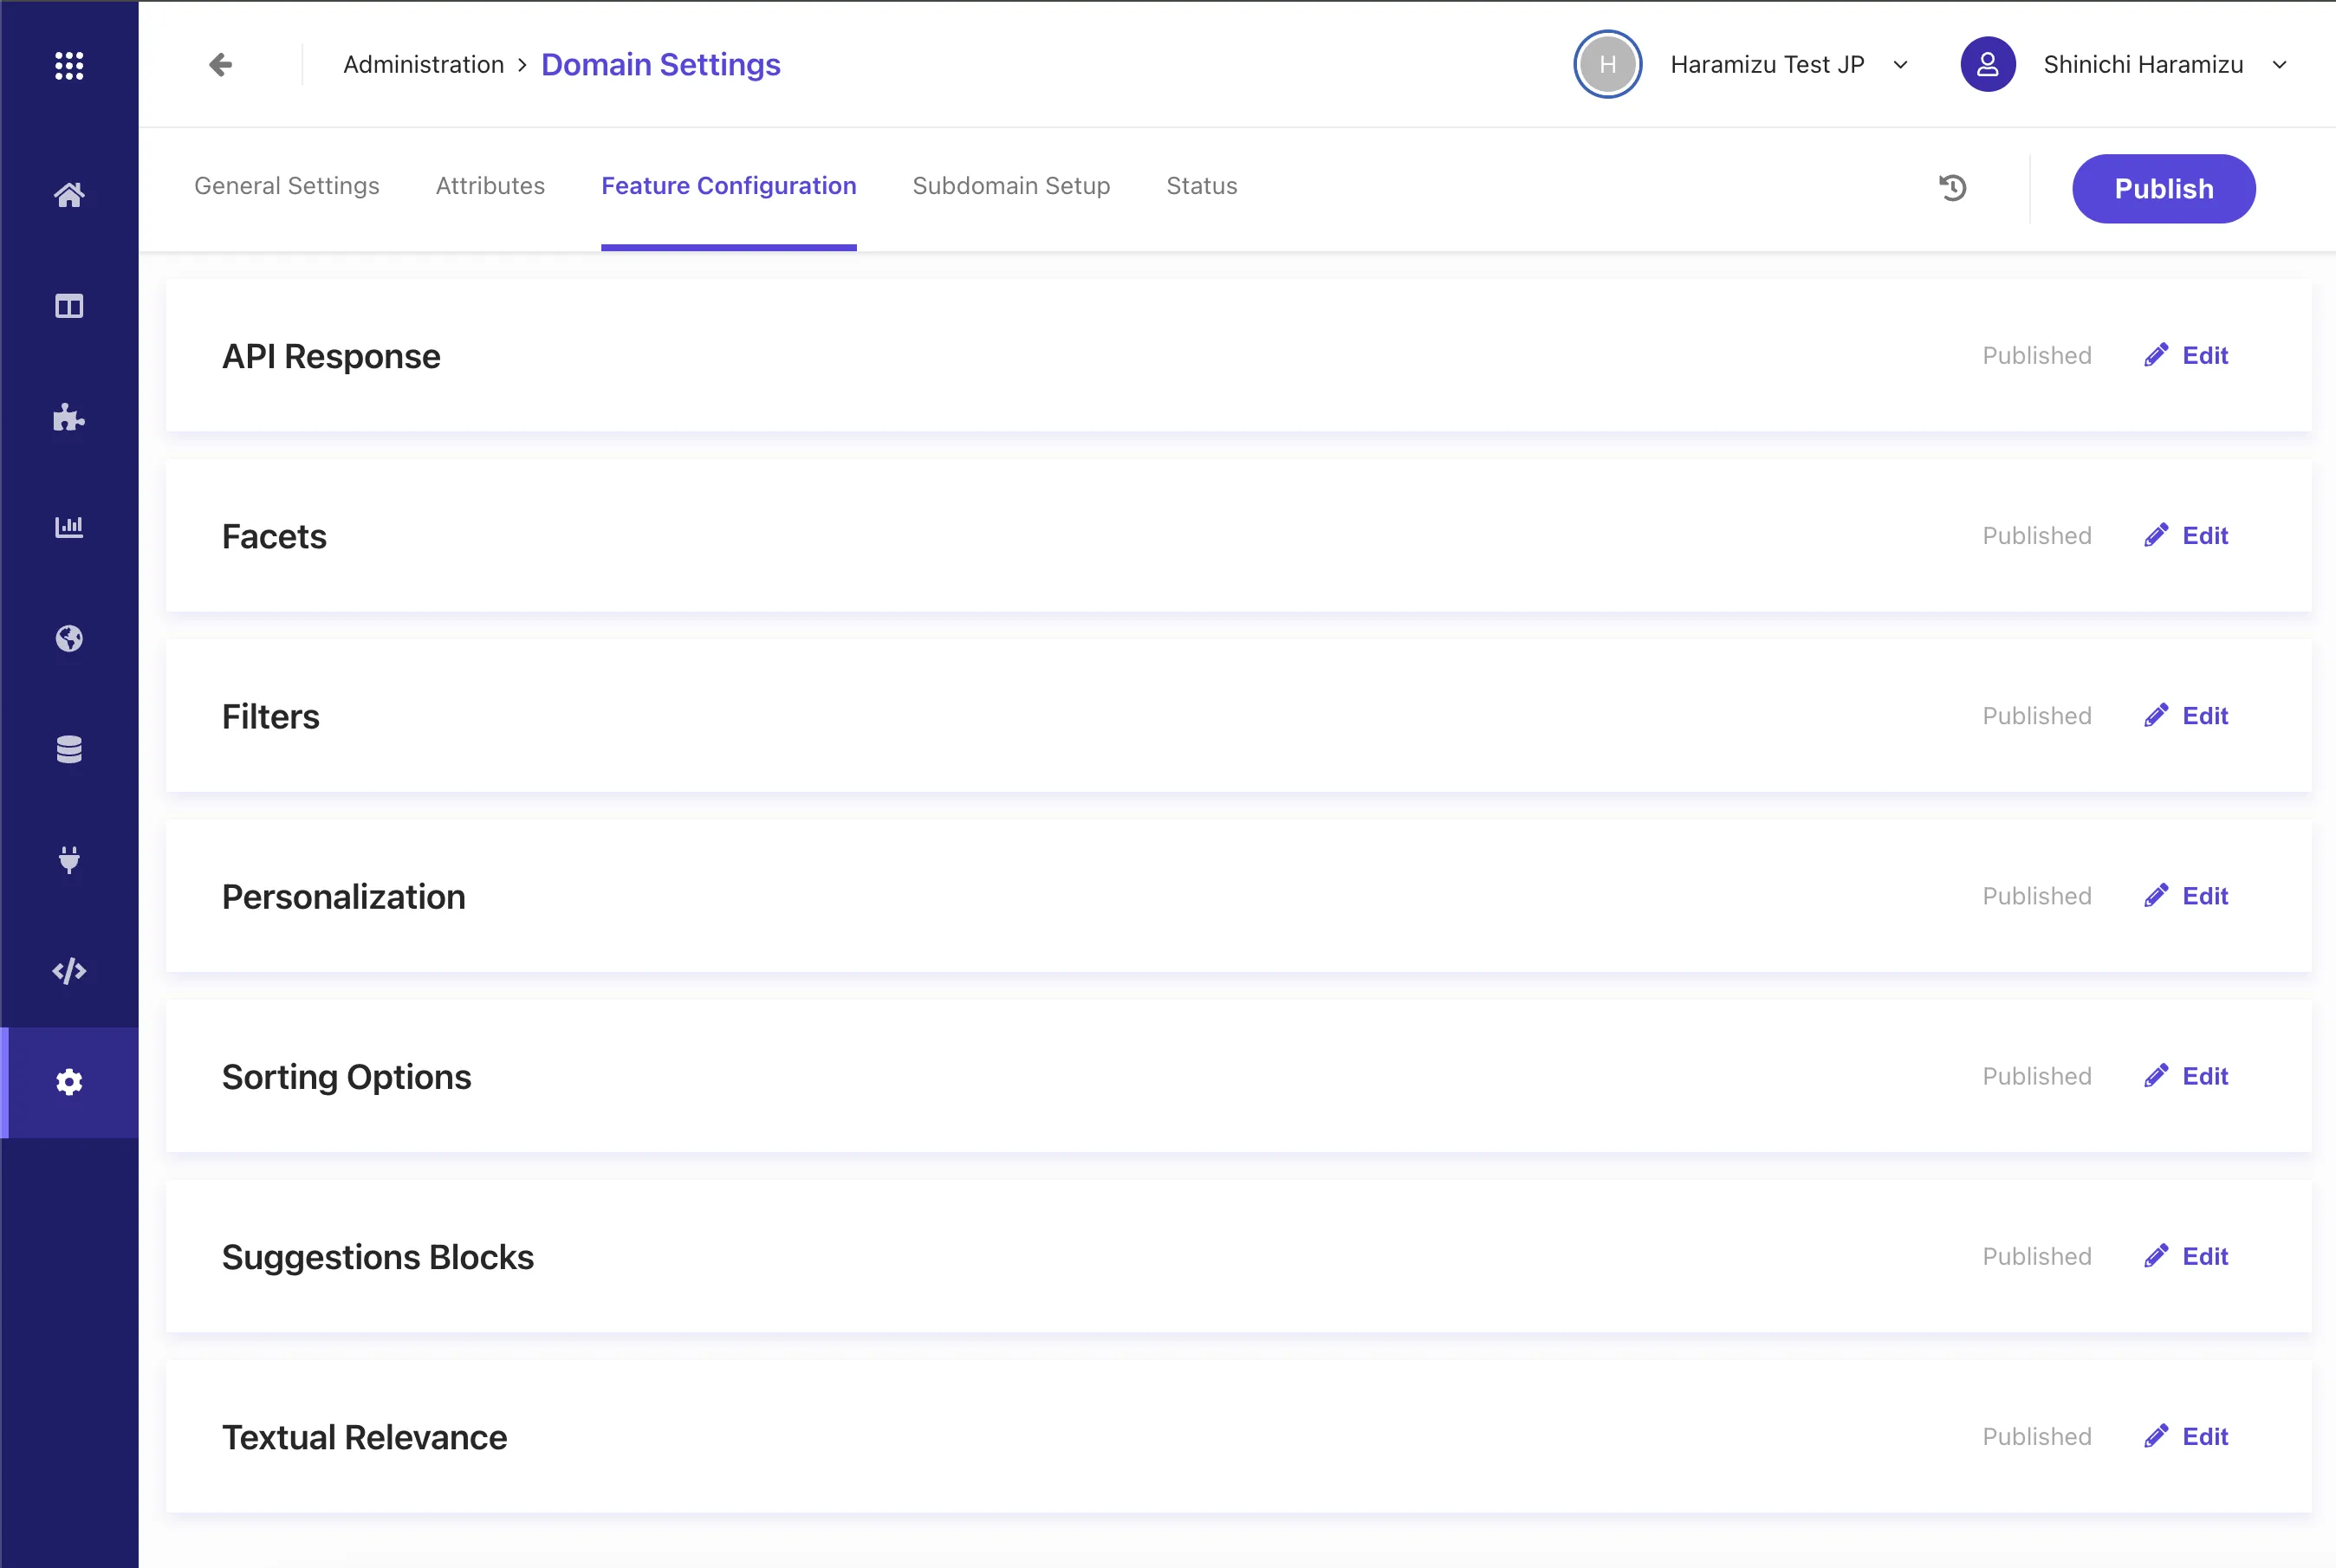Click the globe/world icon in sidebar
Image resolution: width=2336 pixels, height=1568 pixels.
(x=70, y=638)
